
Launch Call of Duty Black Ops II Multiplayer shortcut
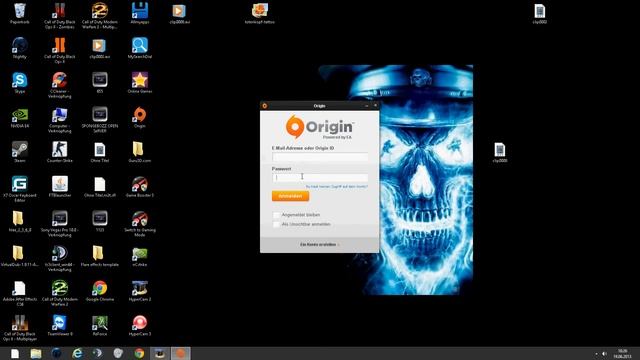click(20, 328)
